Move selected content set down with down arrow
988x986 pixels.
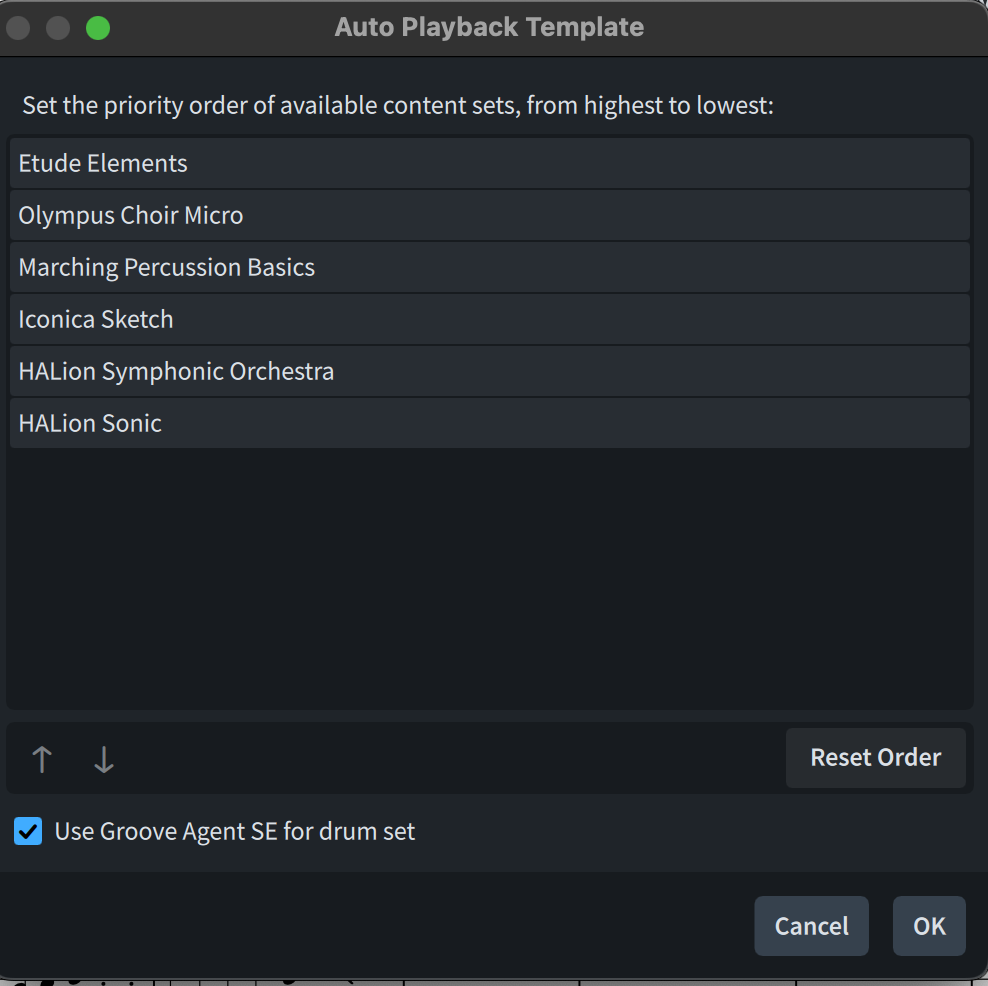pos(104,759)
